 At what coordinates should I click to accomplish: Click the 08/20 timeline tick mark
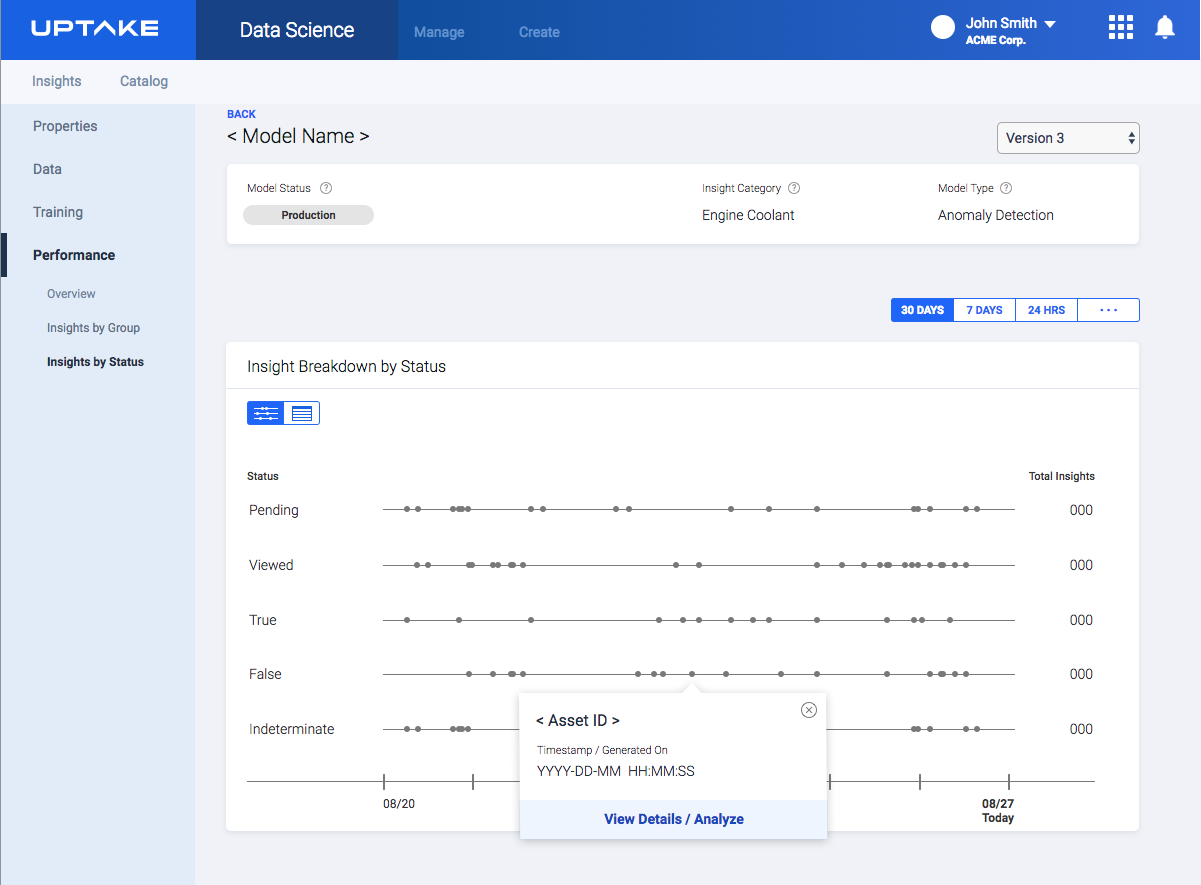pyautogui.click(x=384, y=781)
